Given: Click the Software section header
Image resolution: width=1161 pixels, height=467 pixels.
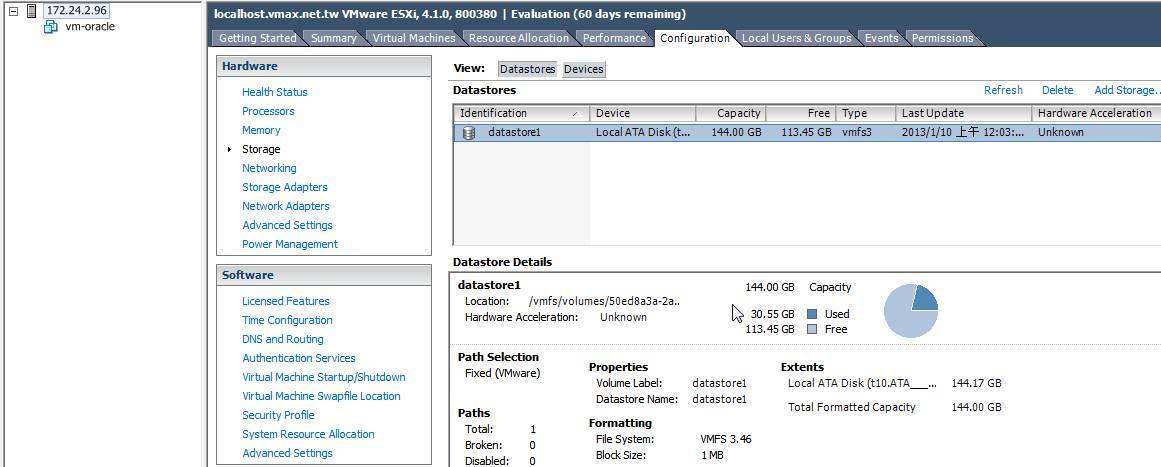Looking at the screenshot, I should click(x=324, y=275).
